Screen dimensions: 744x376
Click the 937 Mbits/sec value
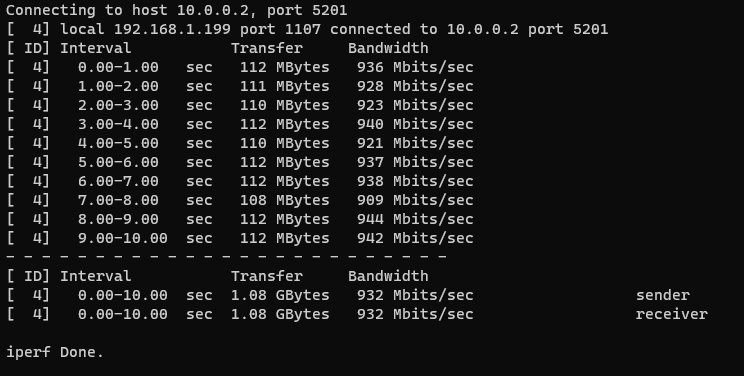click(x=415, y=162)
